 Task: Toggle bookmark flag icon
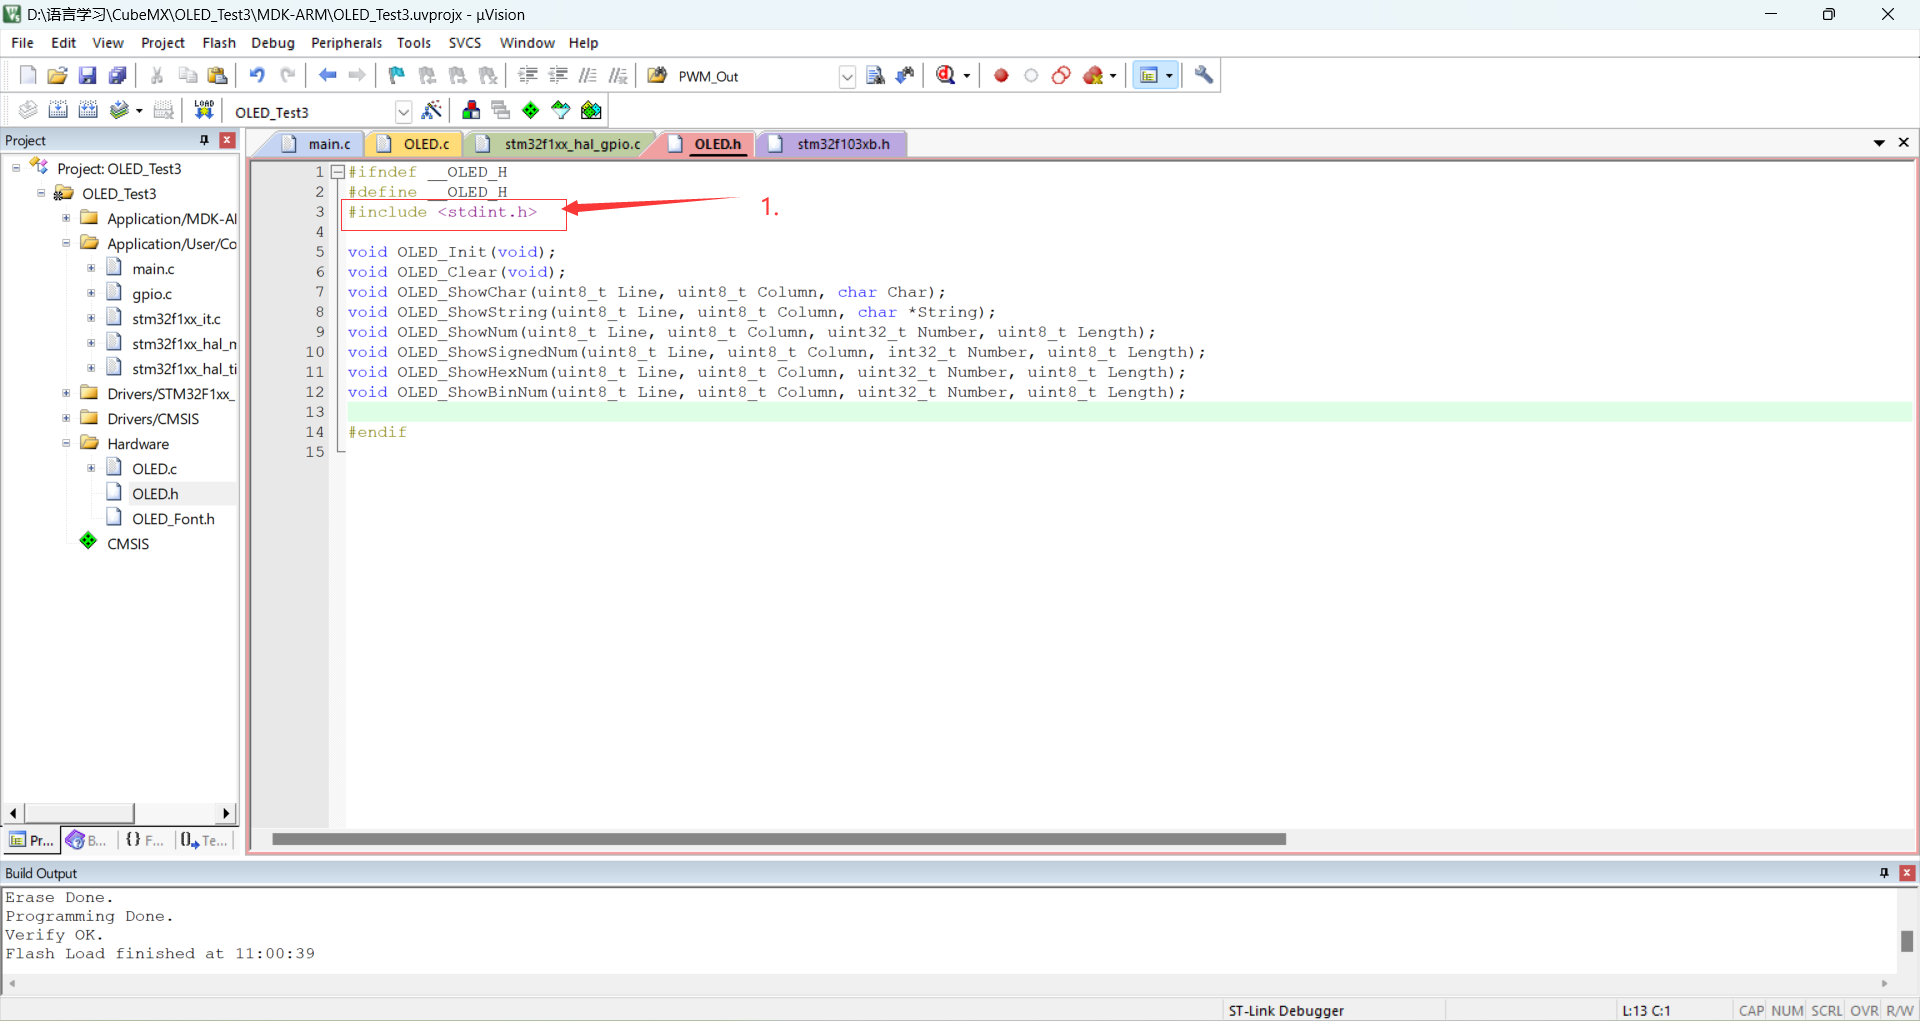(x=397, y=75)
